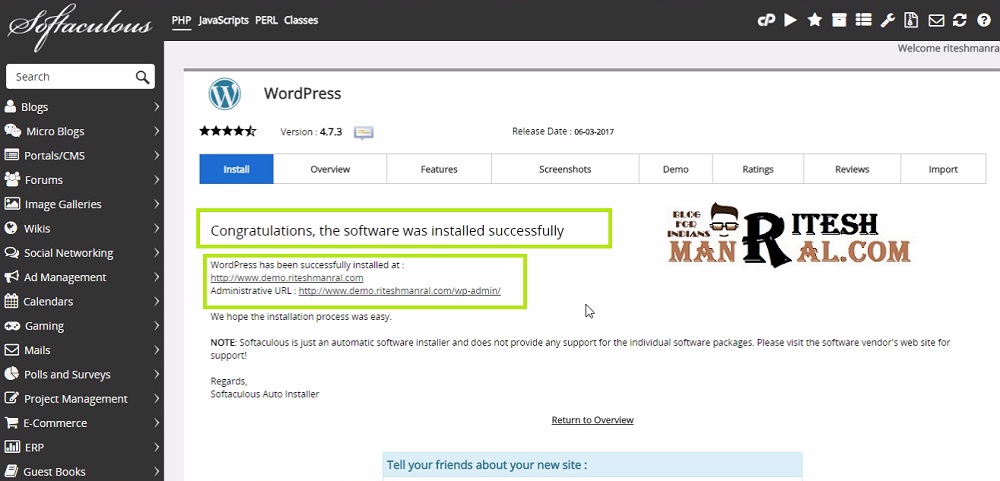Open the Features tab
Image resolution: width=1000 pixels, height=481 pixels.
tap(439, 169)
